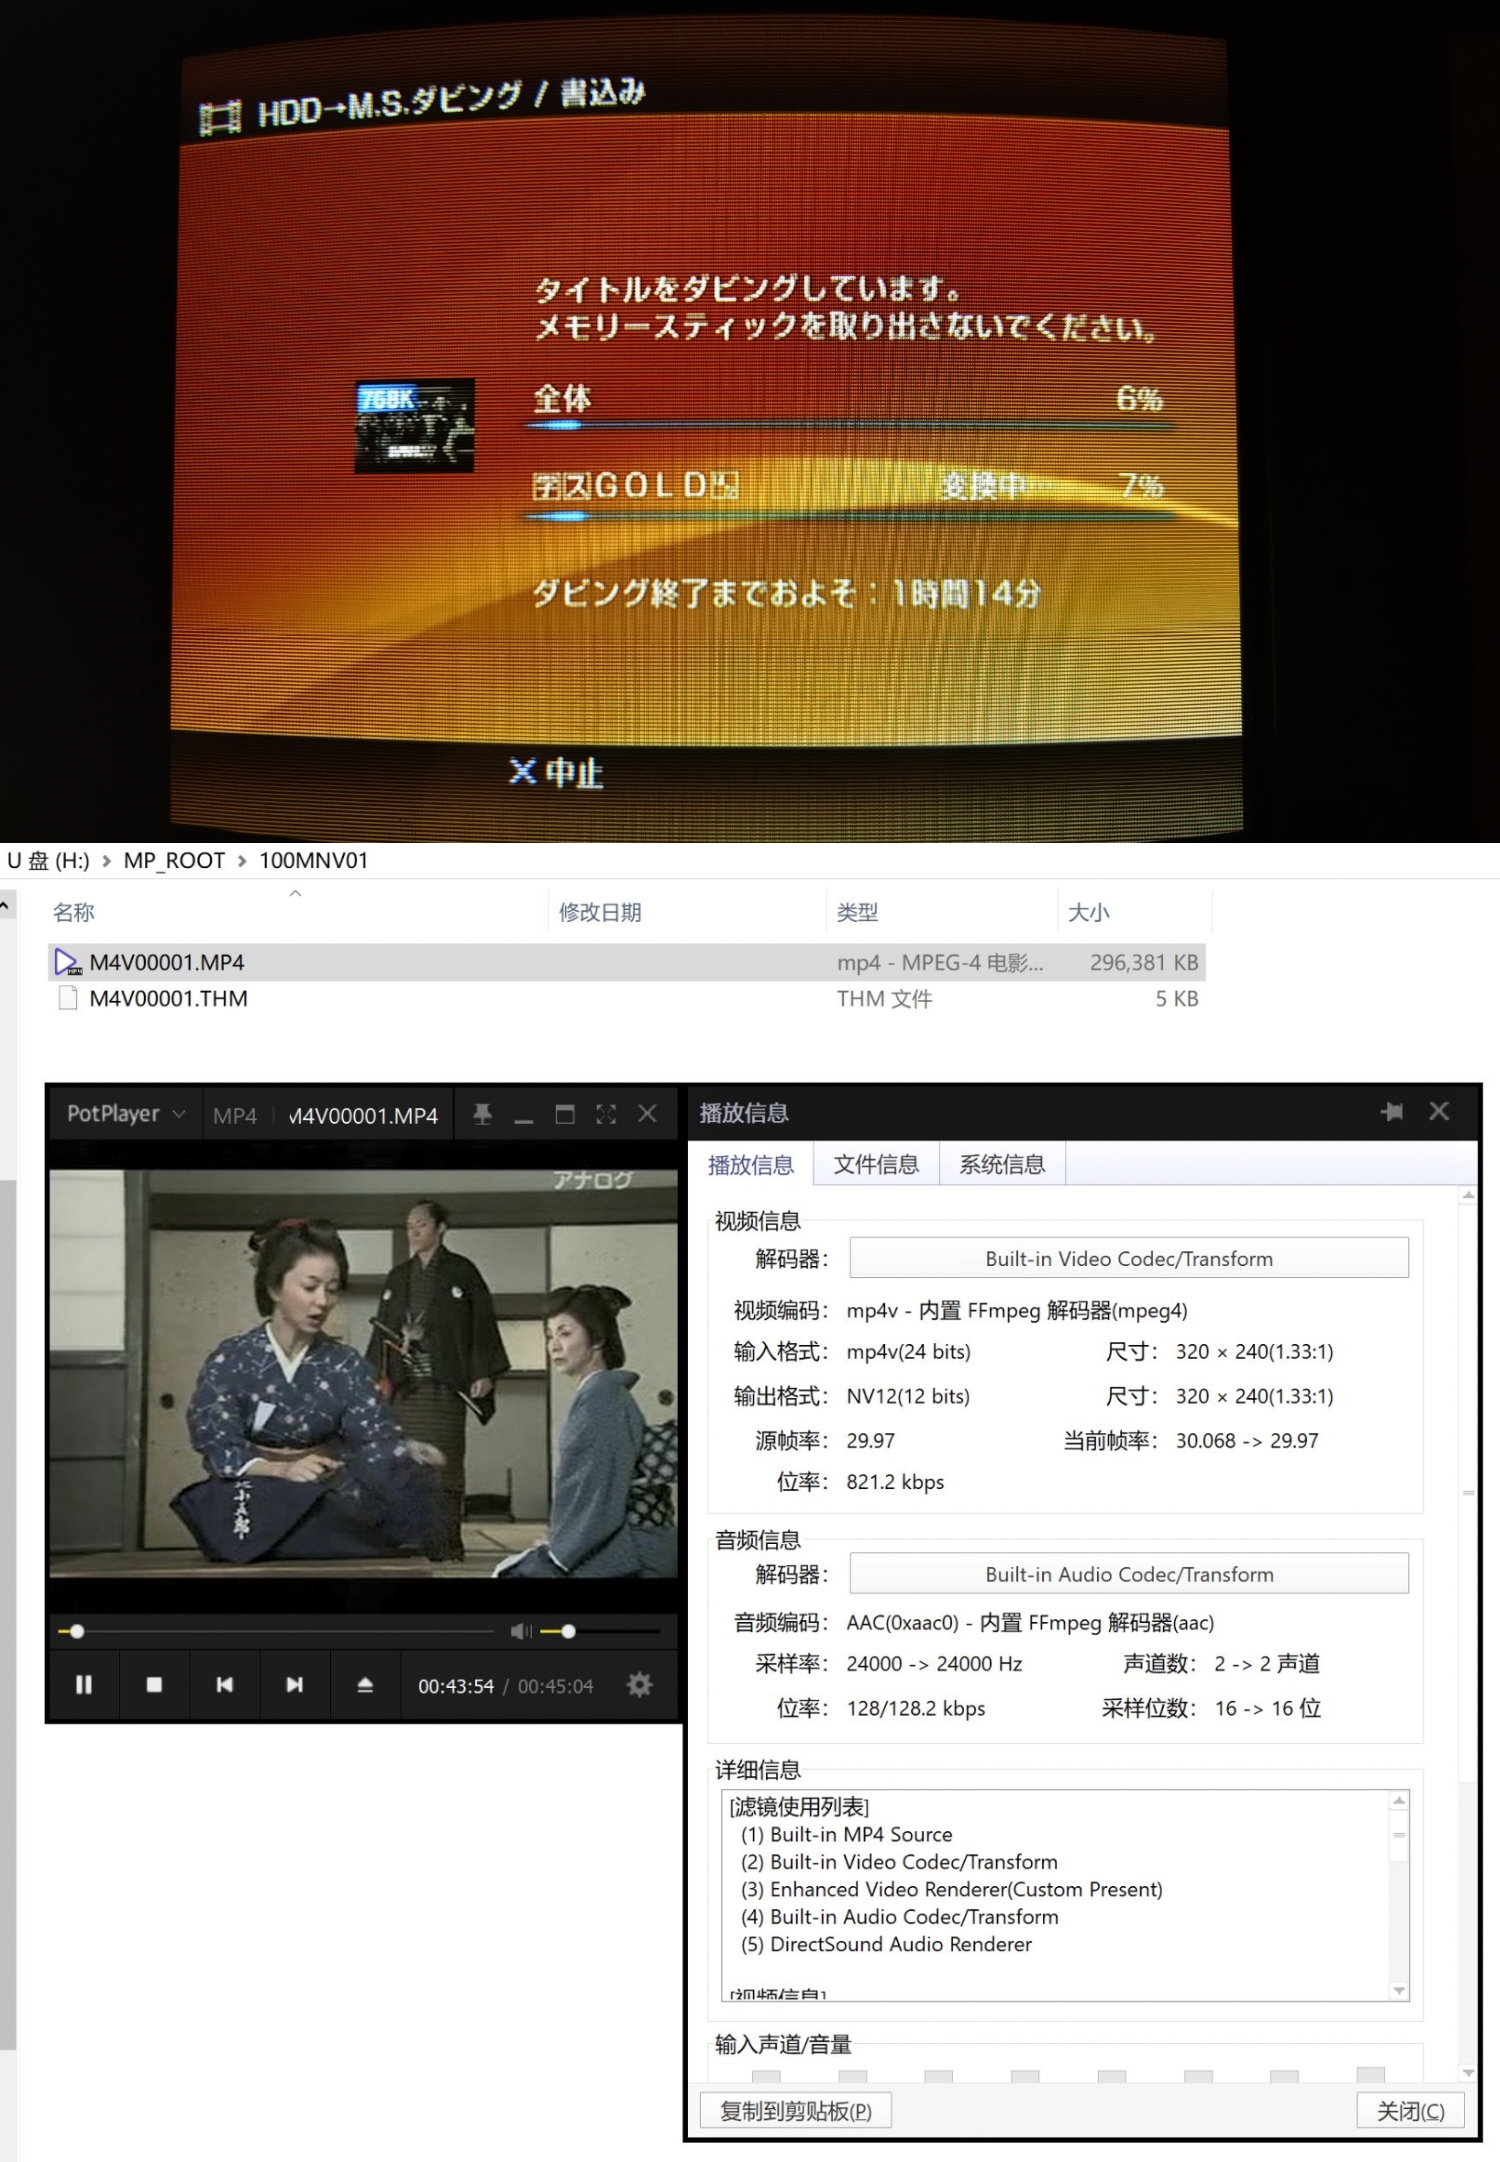Skip to previous track
This screenshot has height=2162, width=1500.
click(225, 1685)
